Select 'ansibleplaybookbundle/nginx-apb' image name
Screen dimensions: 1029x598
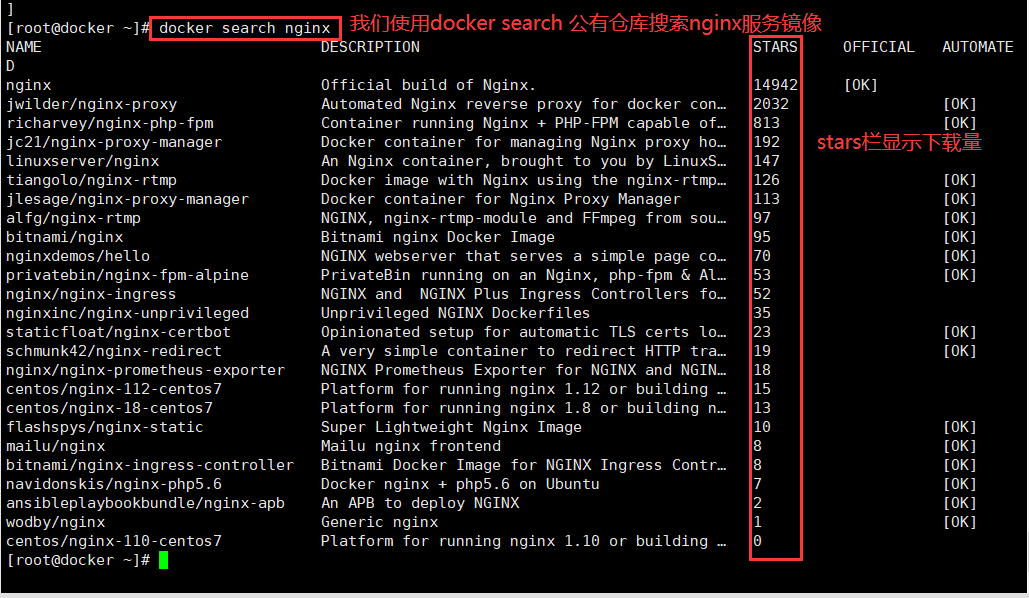coord(146,504)
